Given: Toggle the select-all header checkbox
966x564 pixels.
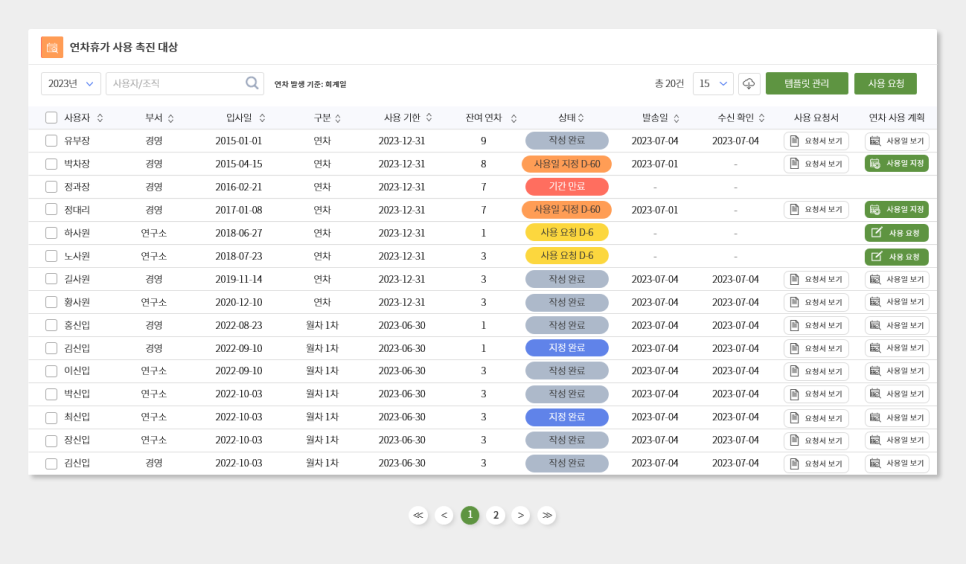Looking at the screenshot, I should pyautogui.click(x=51, y=117).
